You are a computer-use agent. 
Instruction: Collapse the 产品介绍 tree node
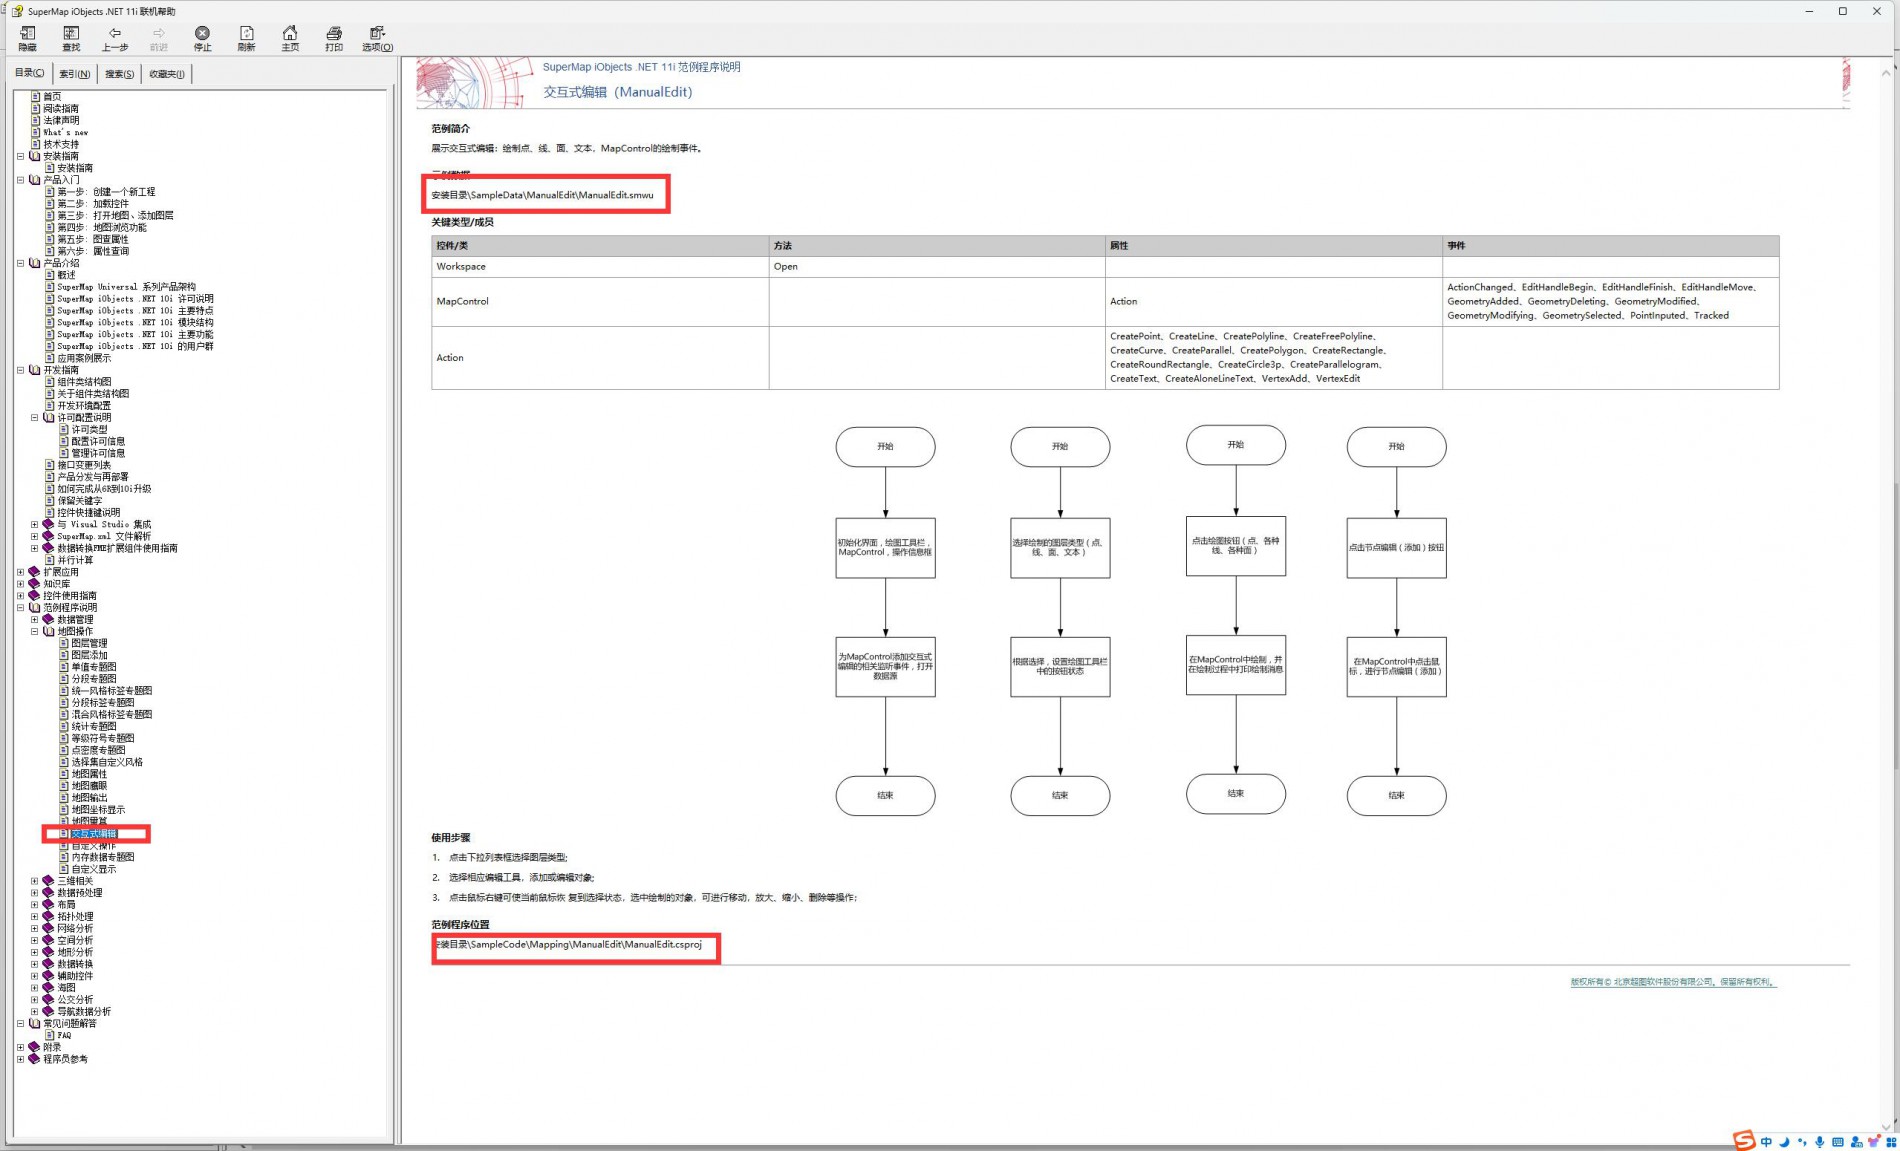tap(20, 263)
